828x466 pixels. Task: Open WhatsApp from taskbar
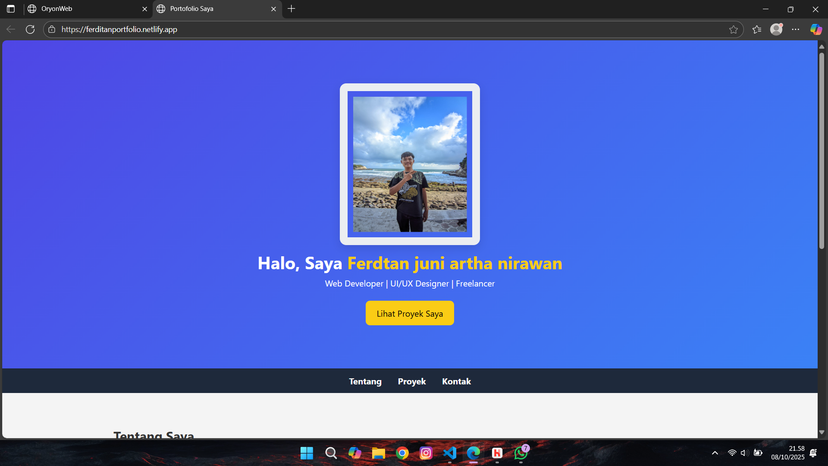tap(521, 453)
